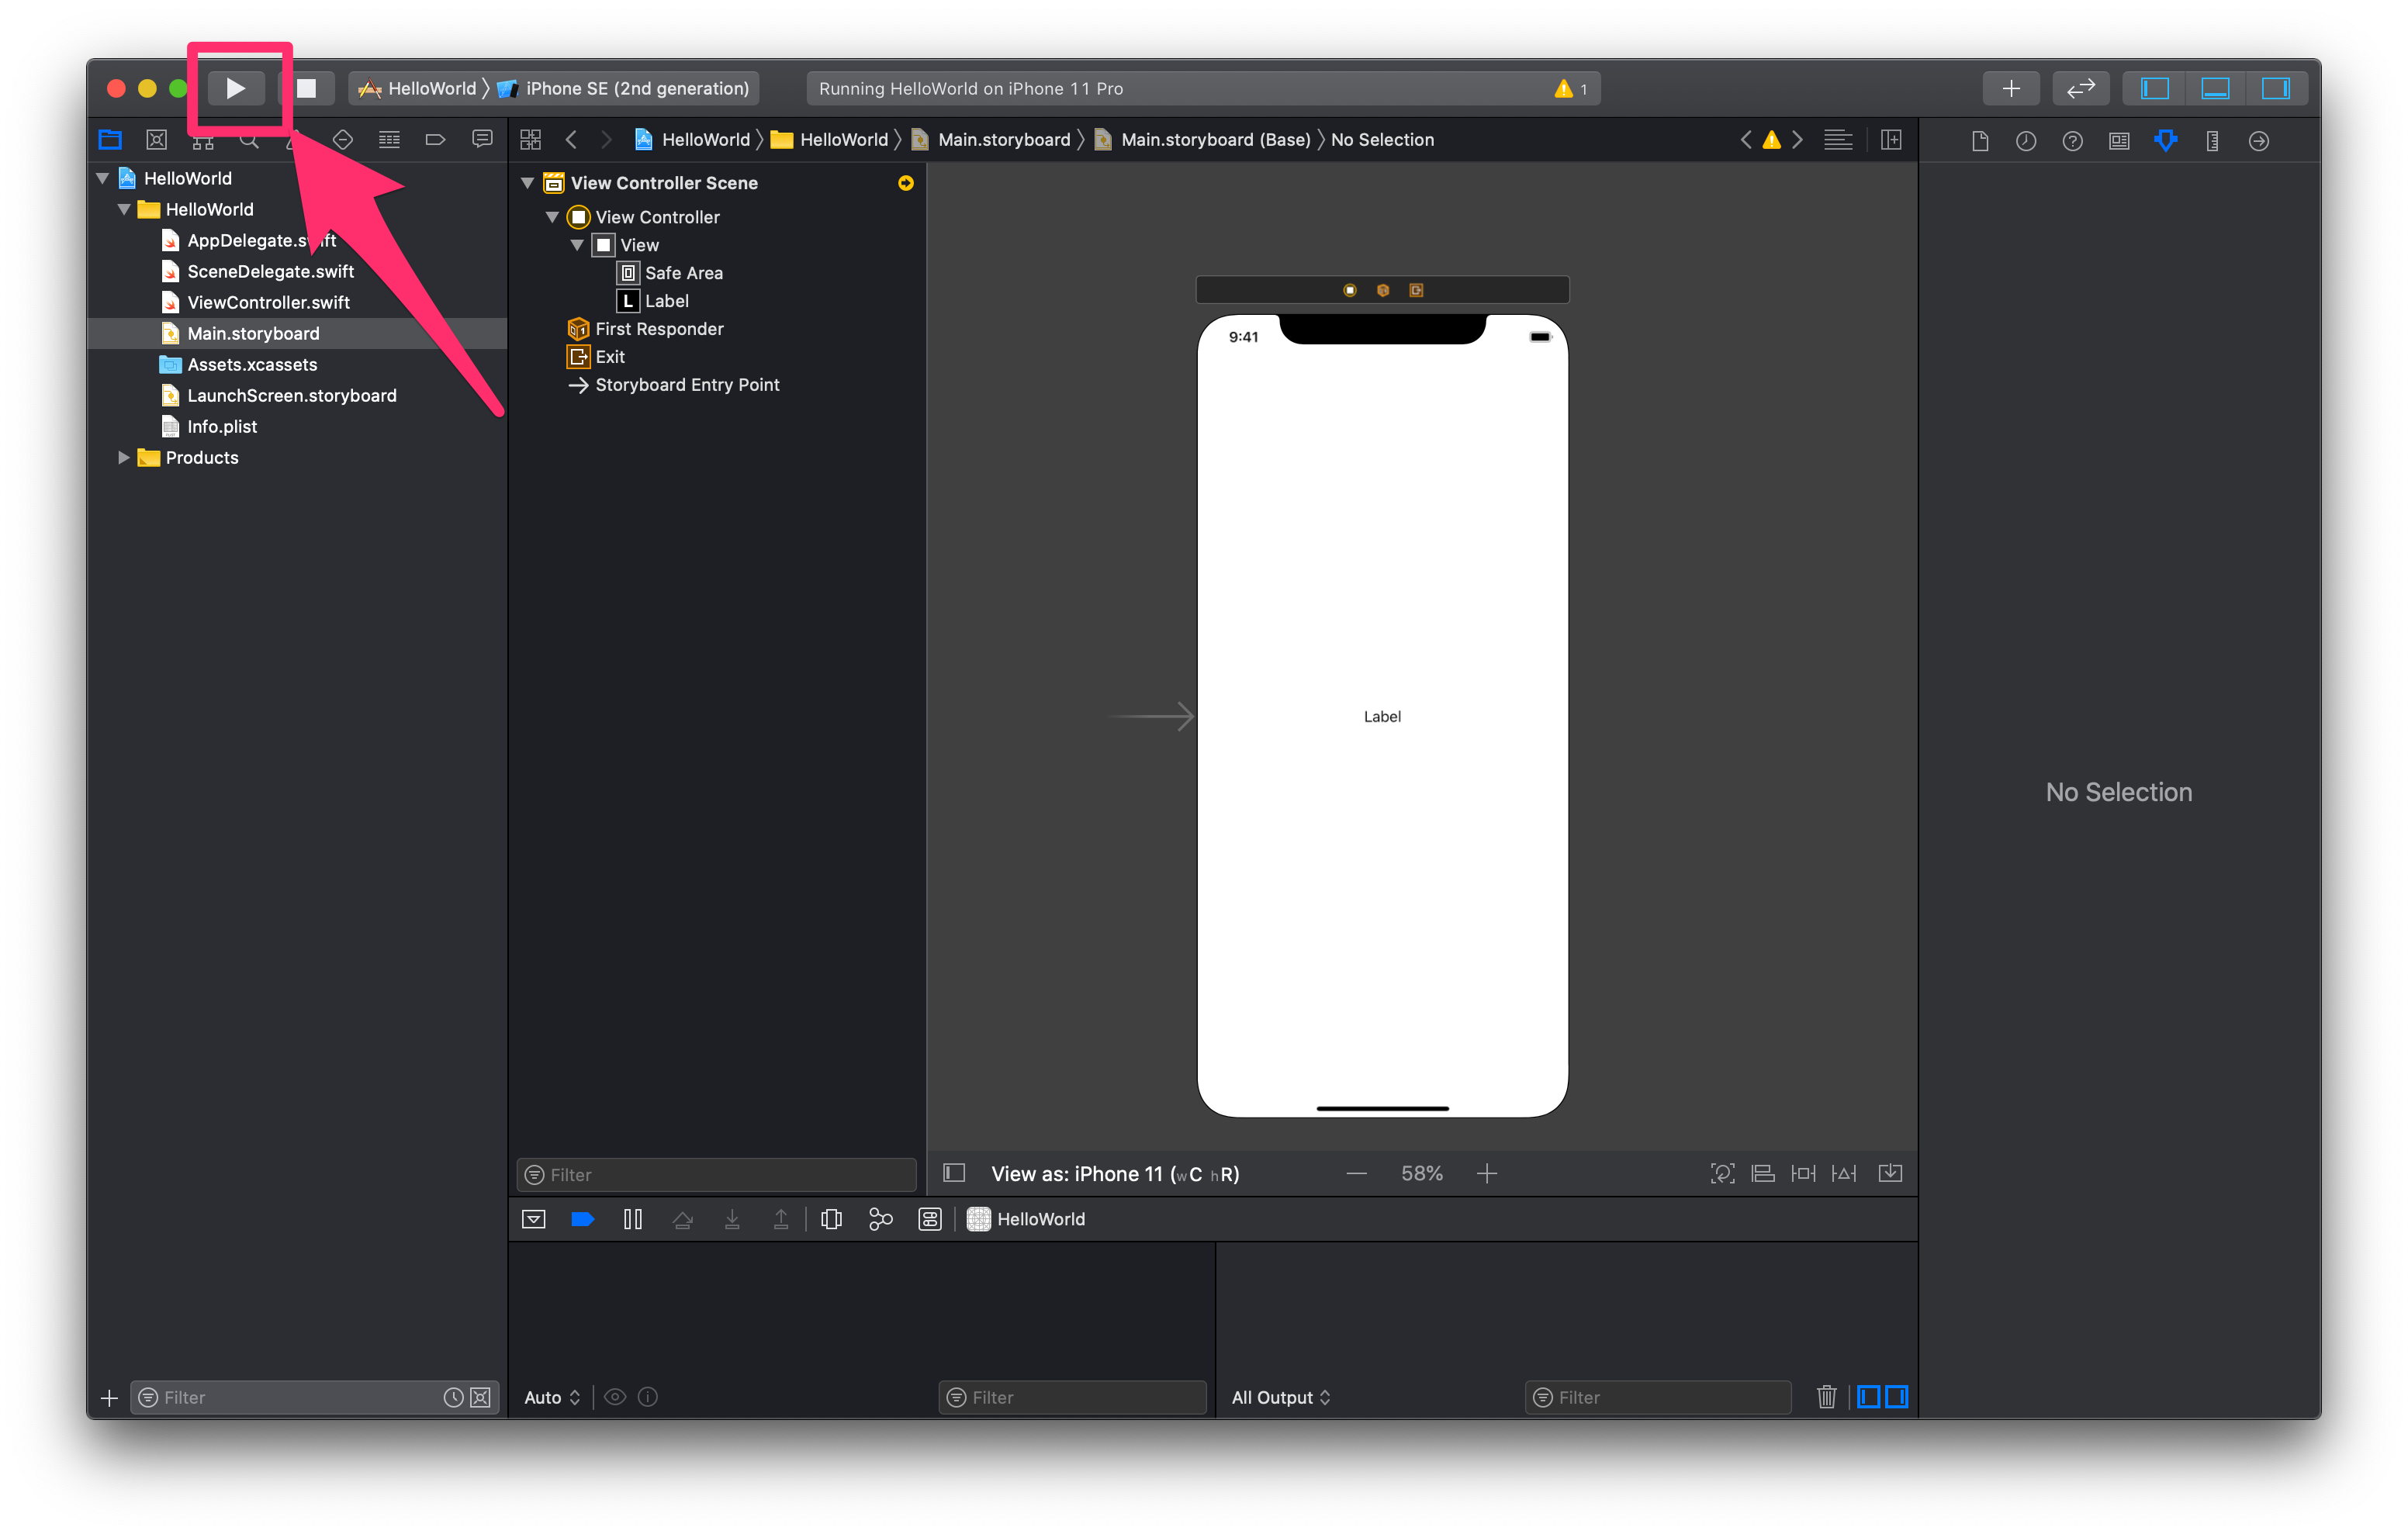Toggle the right inspector panel visibility
2408x1534 pixels.
pos(2275,88)
